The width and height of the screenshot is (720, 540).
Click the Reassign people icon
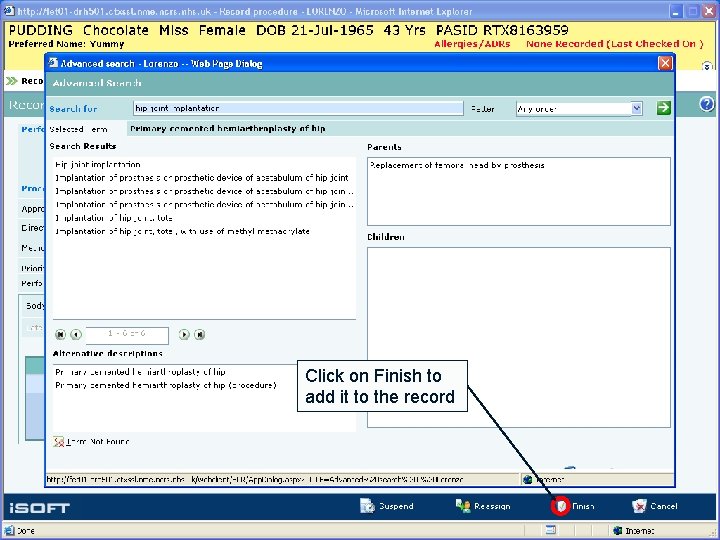click(463, 506)
